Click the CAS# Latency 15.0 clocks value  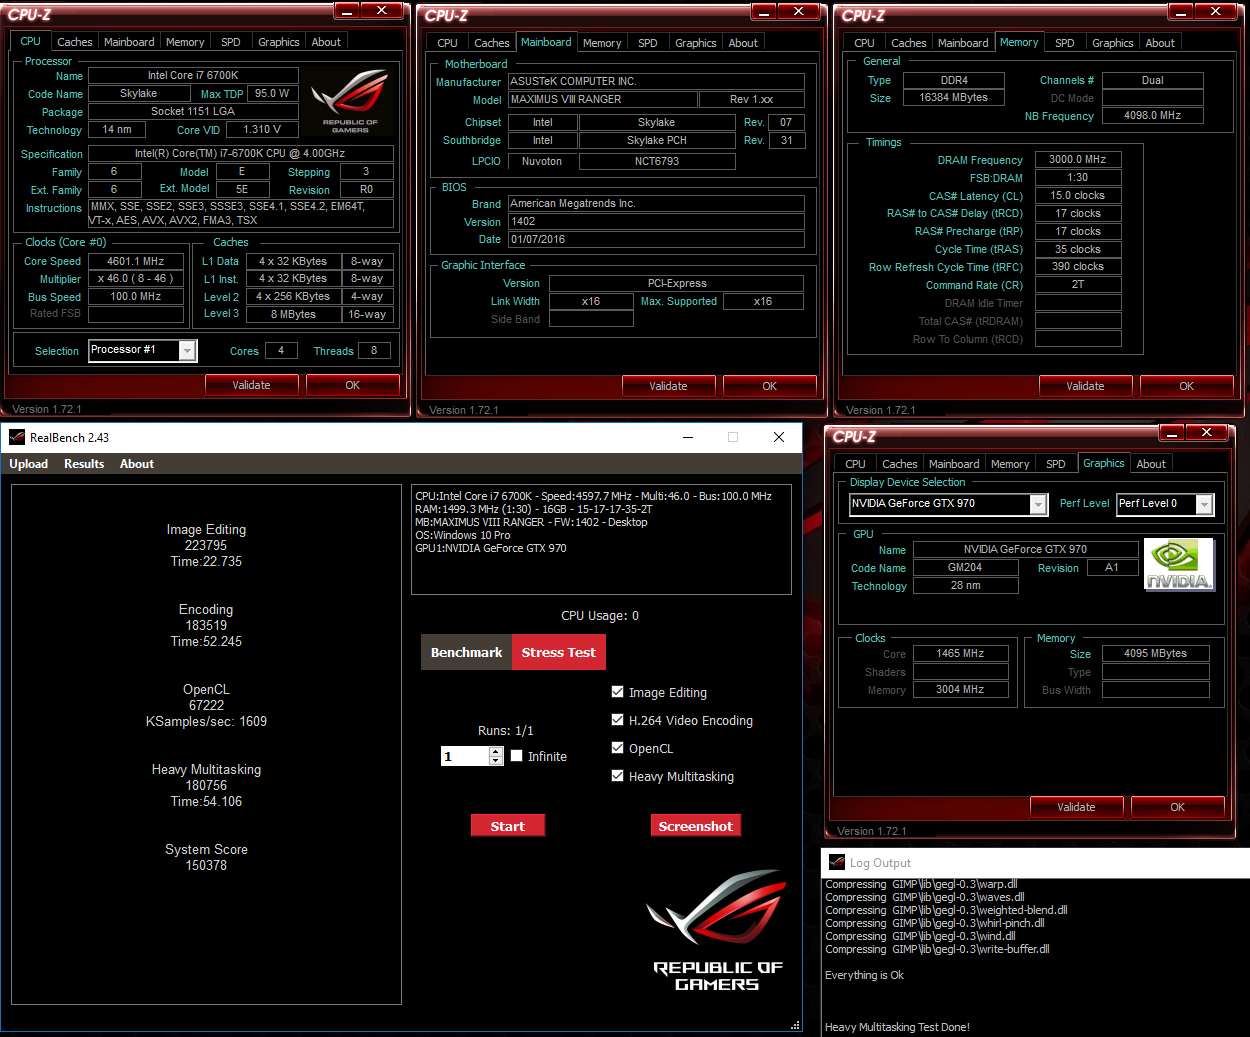pyautogui.click(x=1078, y=195)
